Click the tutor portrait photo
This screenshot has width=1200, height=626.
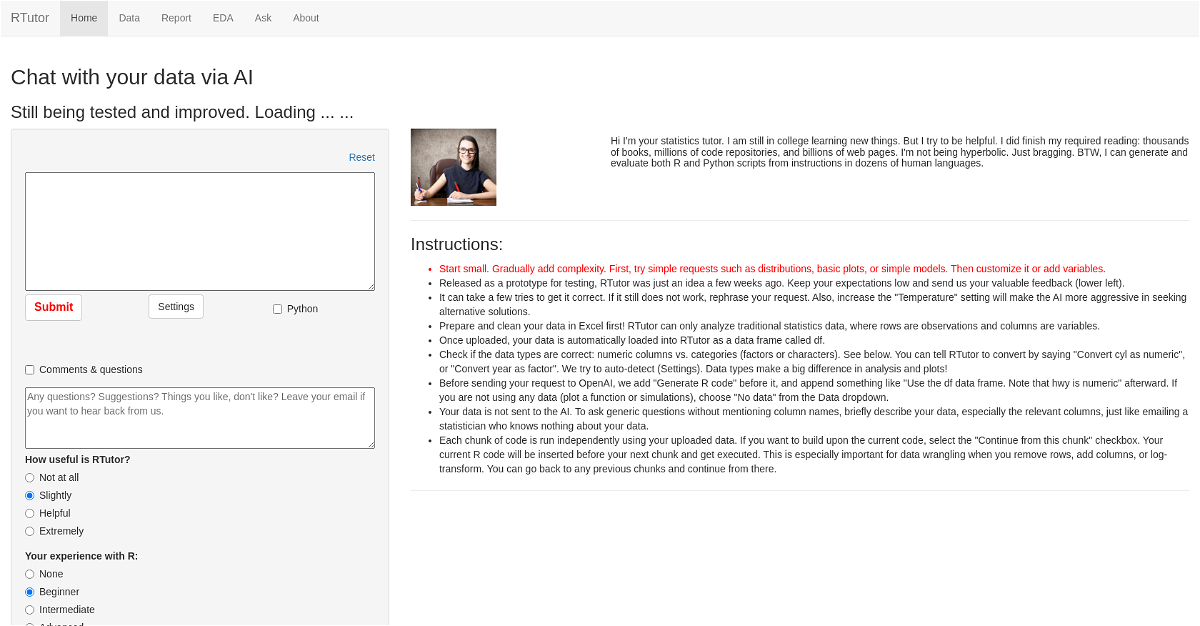click(x=453, y=167)
